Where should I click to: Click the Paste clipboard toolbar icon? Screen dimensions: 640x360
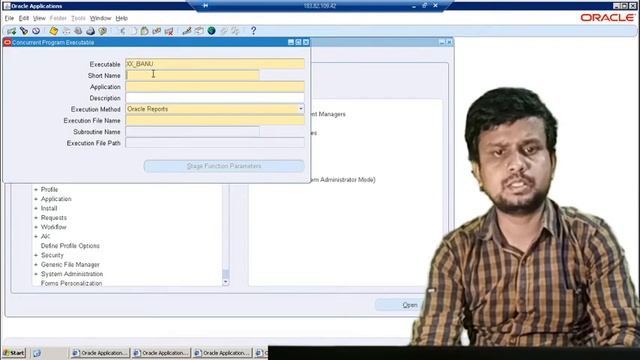point(144,31)
